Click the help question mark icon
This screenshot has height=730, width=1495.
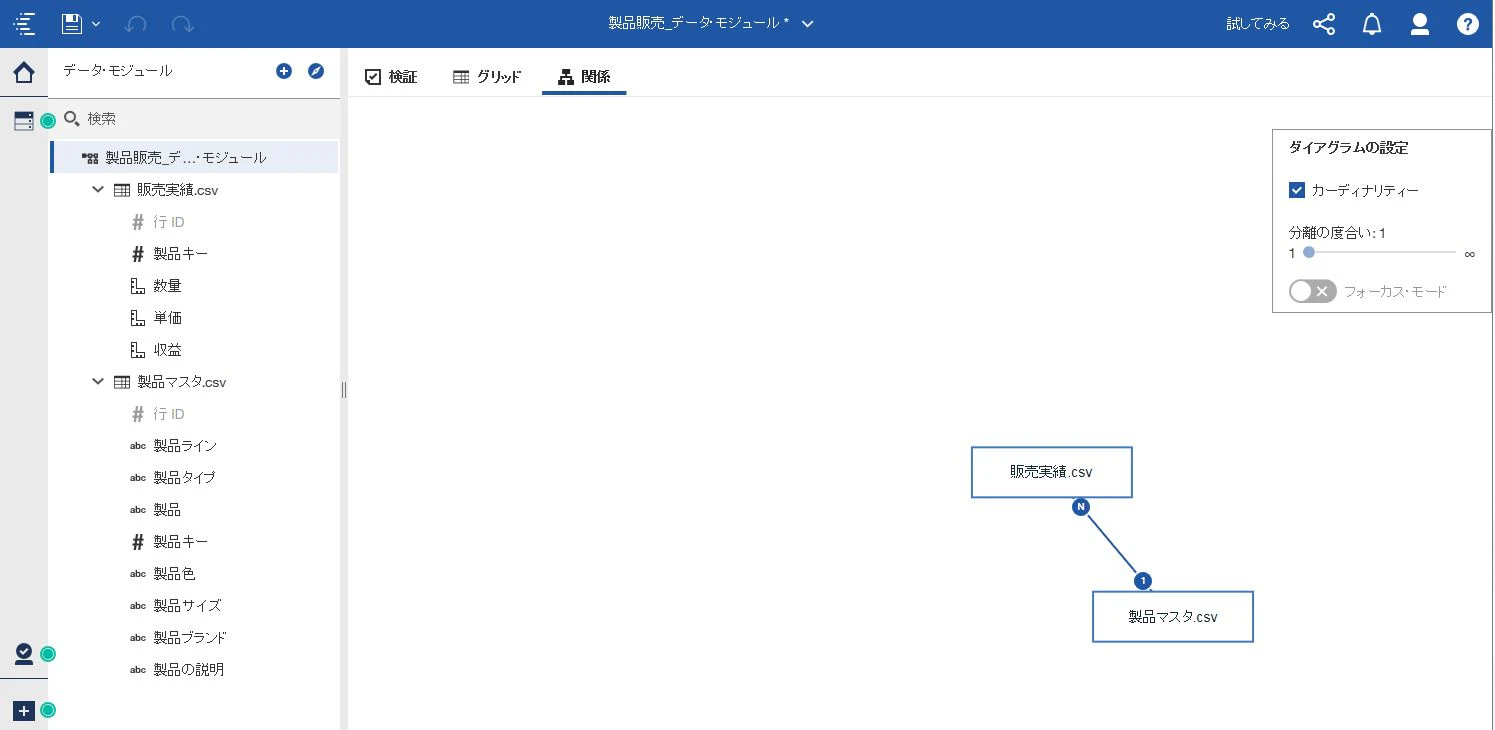[1468, 24]
